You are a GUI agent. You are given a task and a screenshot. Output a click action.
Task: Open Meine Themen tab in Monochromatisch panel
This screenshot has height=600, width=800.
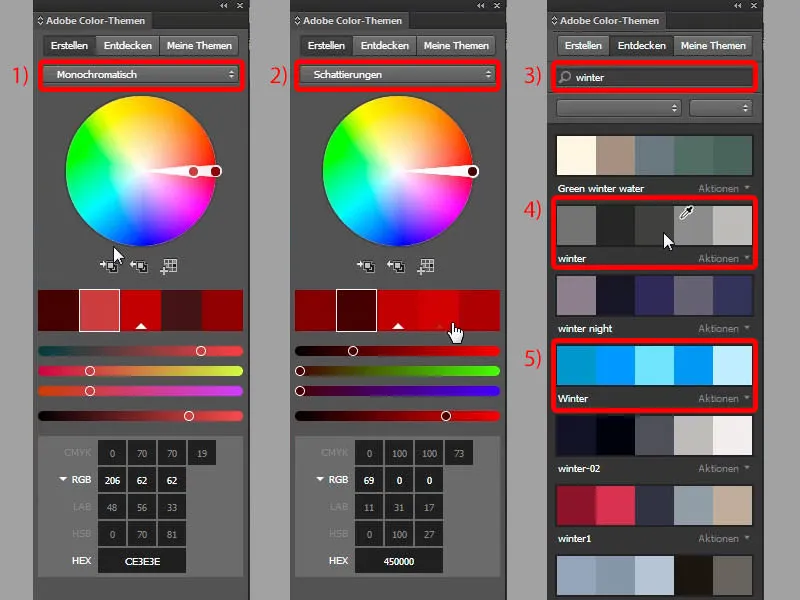point(199,45)
